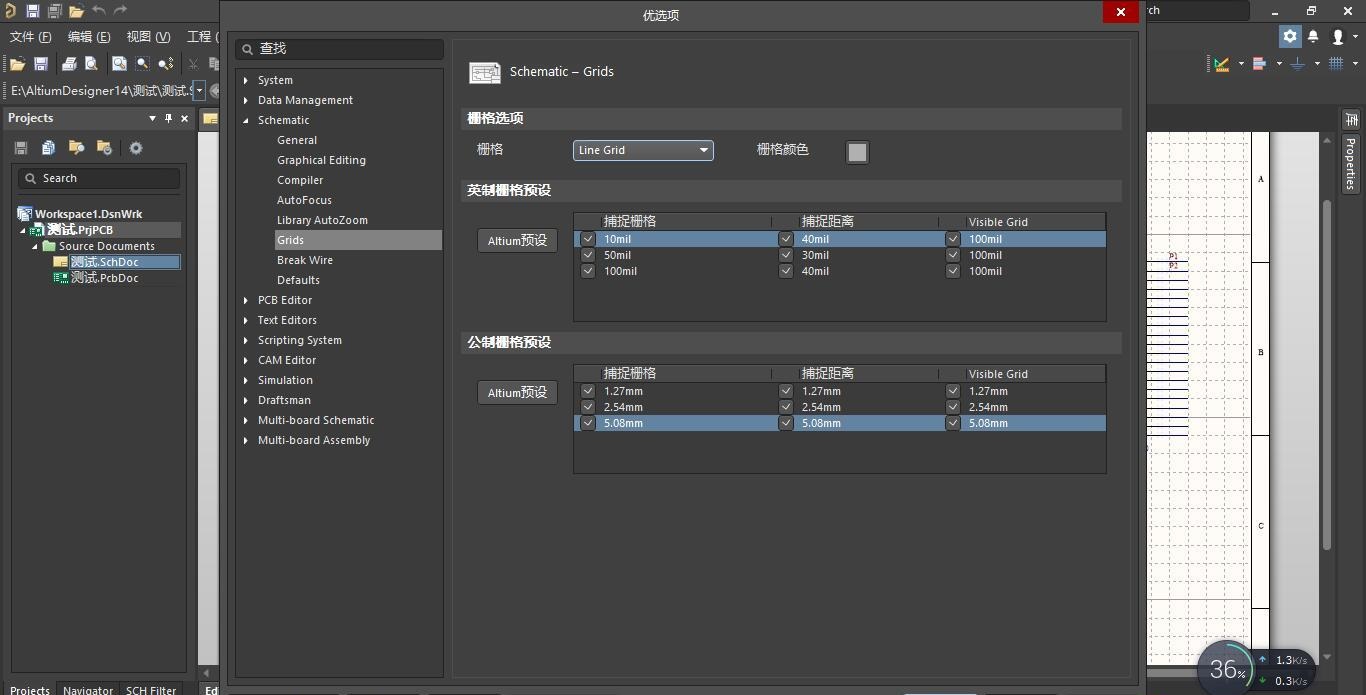1366x695 pixels.
Task: Click the align objects toolbar icon
Action: (1259, 64)
